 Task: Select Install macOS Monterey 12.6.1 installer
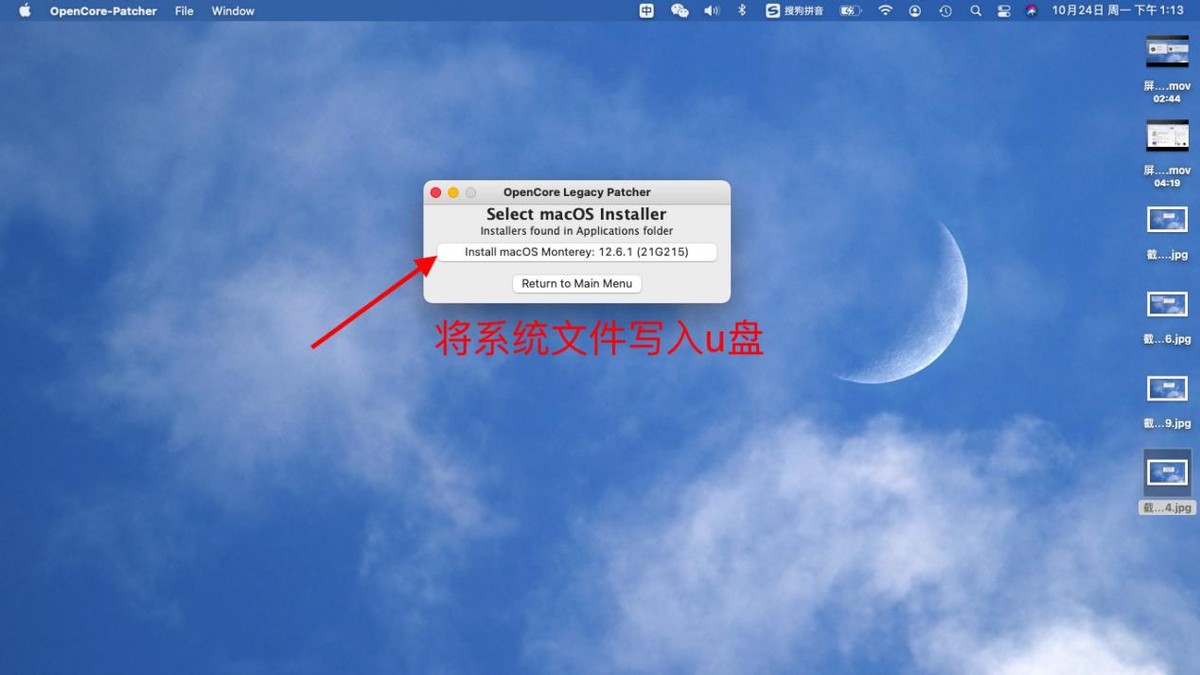577,251
